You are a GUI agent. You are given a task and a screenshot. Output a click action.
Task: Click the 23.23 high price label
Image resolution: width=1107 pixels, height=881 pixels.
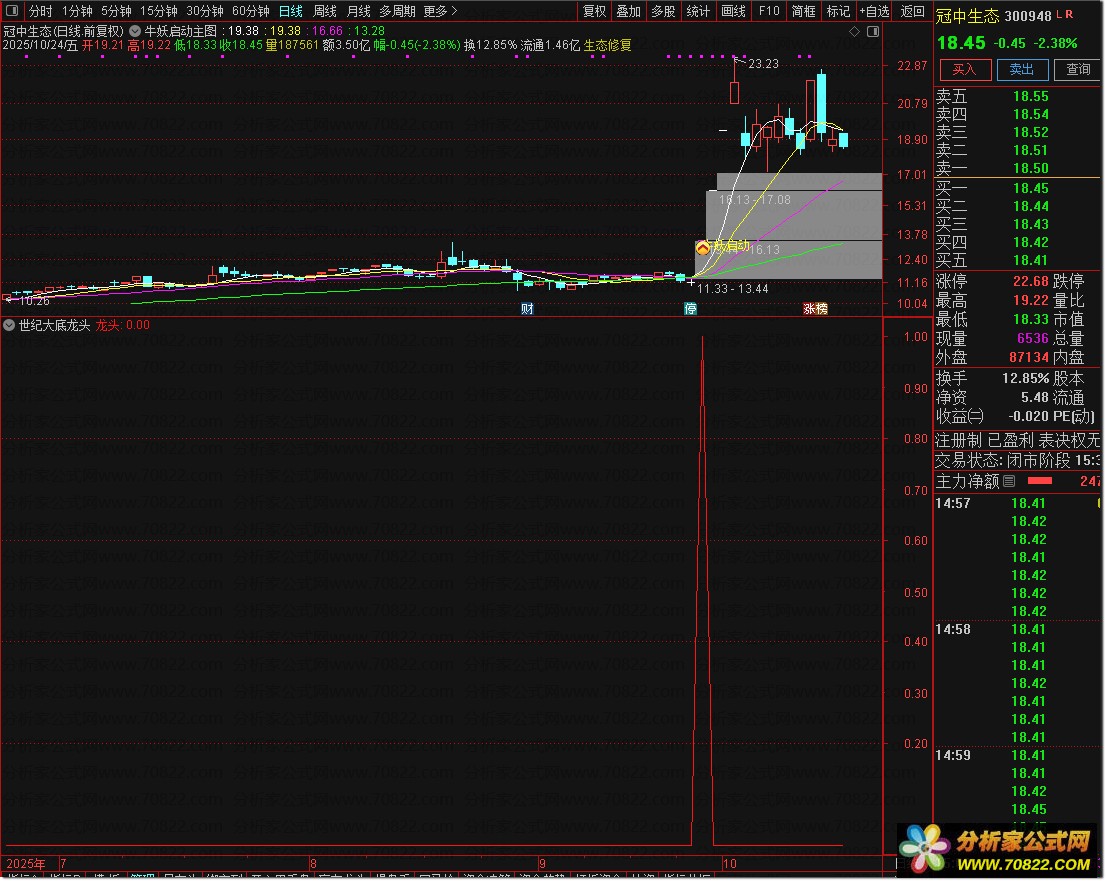click(x=763, y=64)
